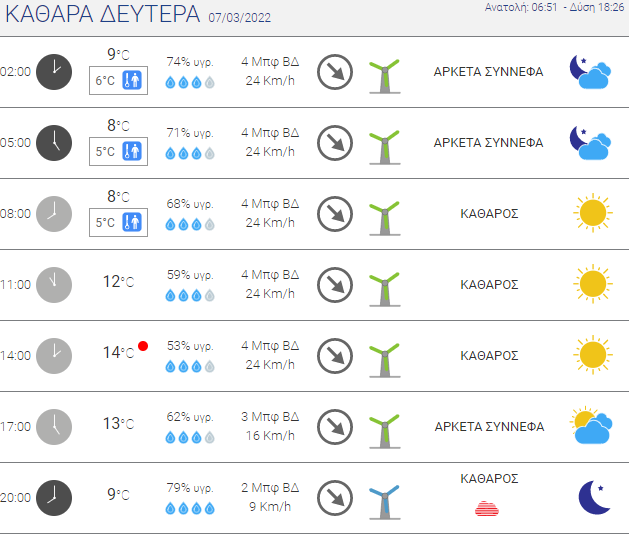Click the blue wind turbine icon at 20:00
Screen dimensions: 634x546
[385, 502]
